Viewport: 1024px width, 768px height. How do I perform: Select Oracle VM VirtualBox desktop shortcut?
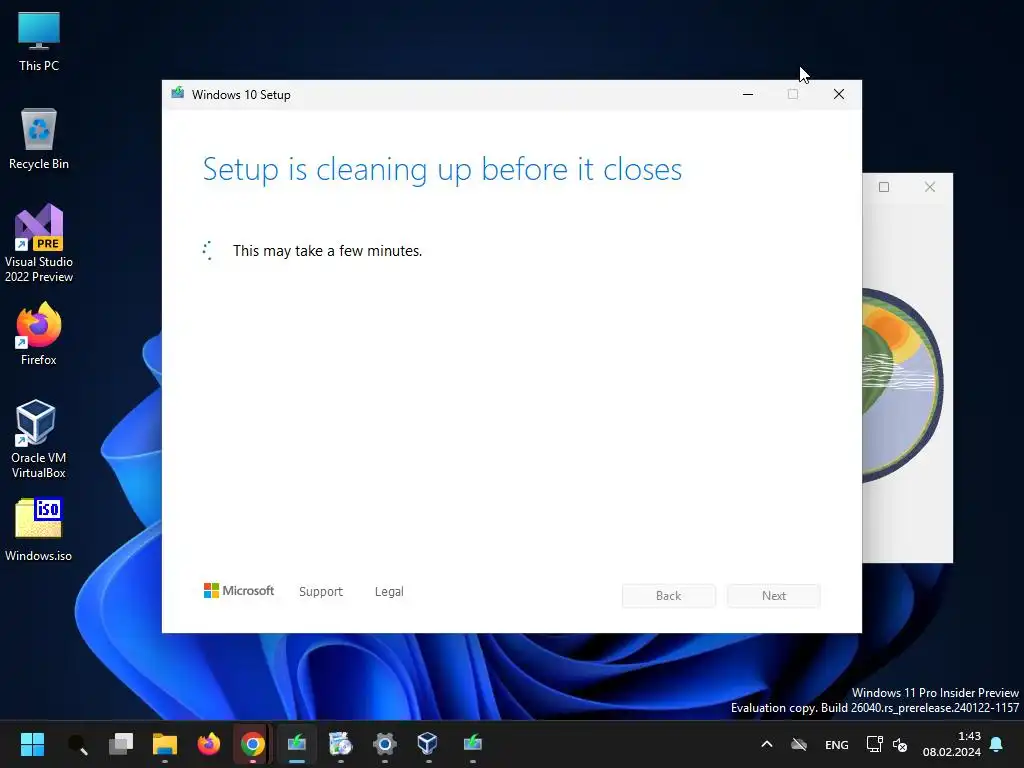(39, 439)
